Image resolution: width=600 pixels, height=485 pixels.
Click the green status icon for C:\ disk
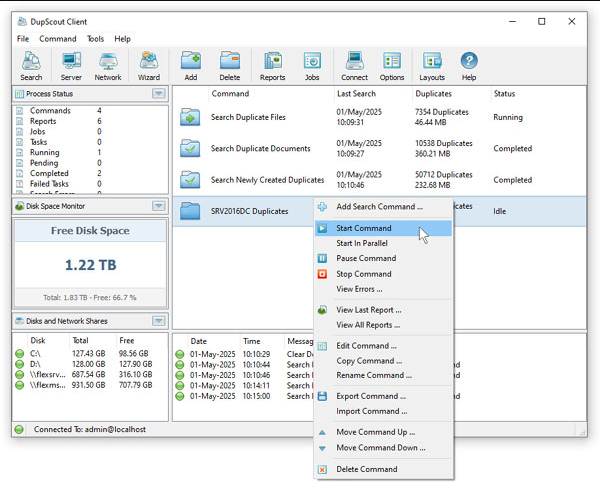(20, 354)
